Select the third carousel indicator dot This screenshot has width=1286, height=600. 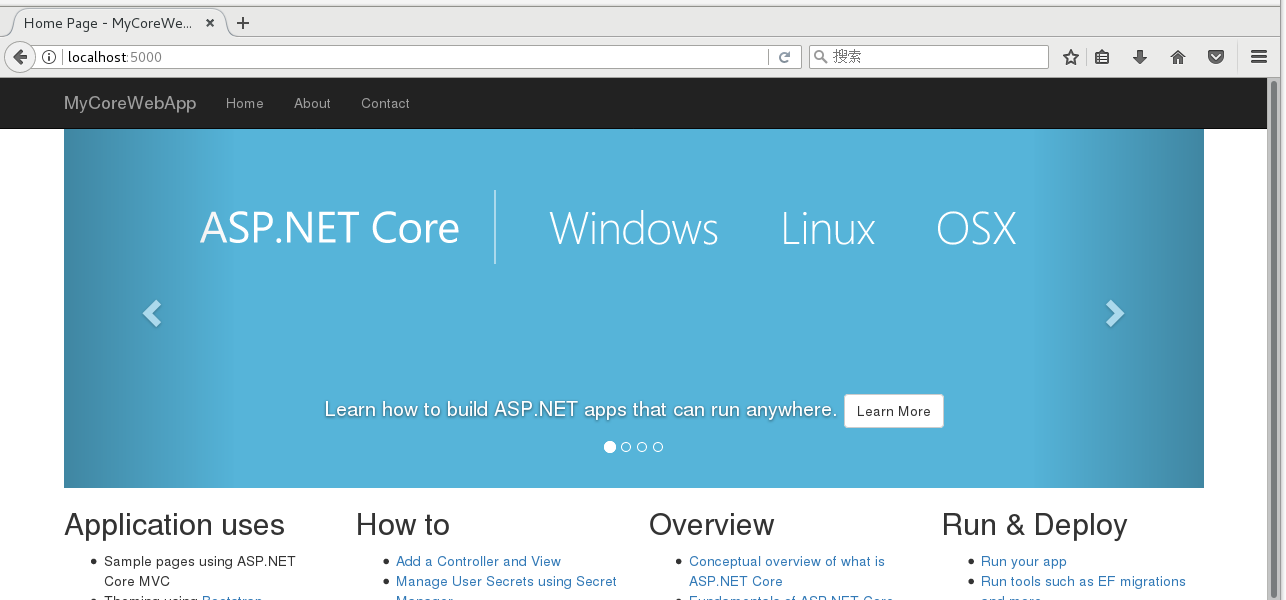pos(642,447)
